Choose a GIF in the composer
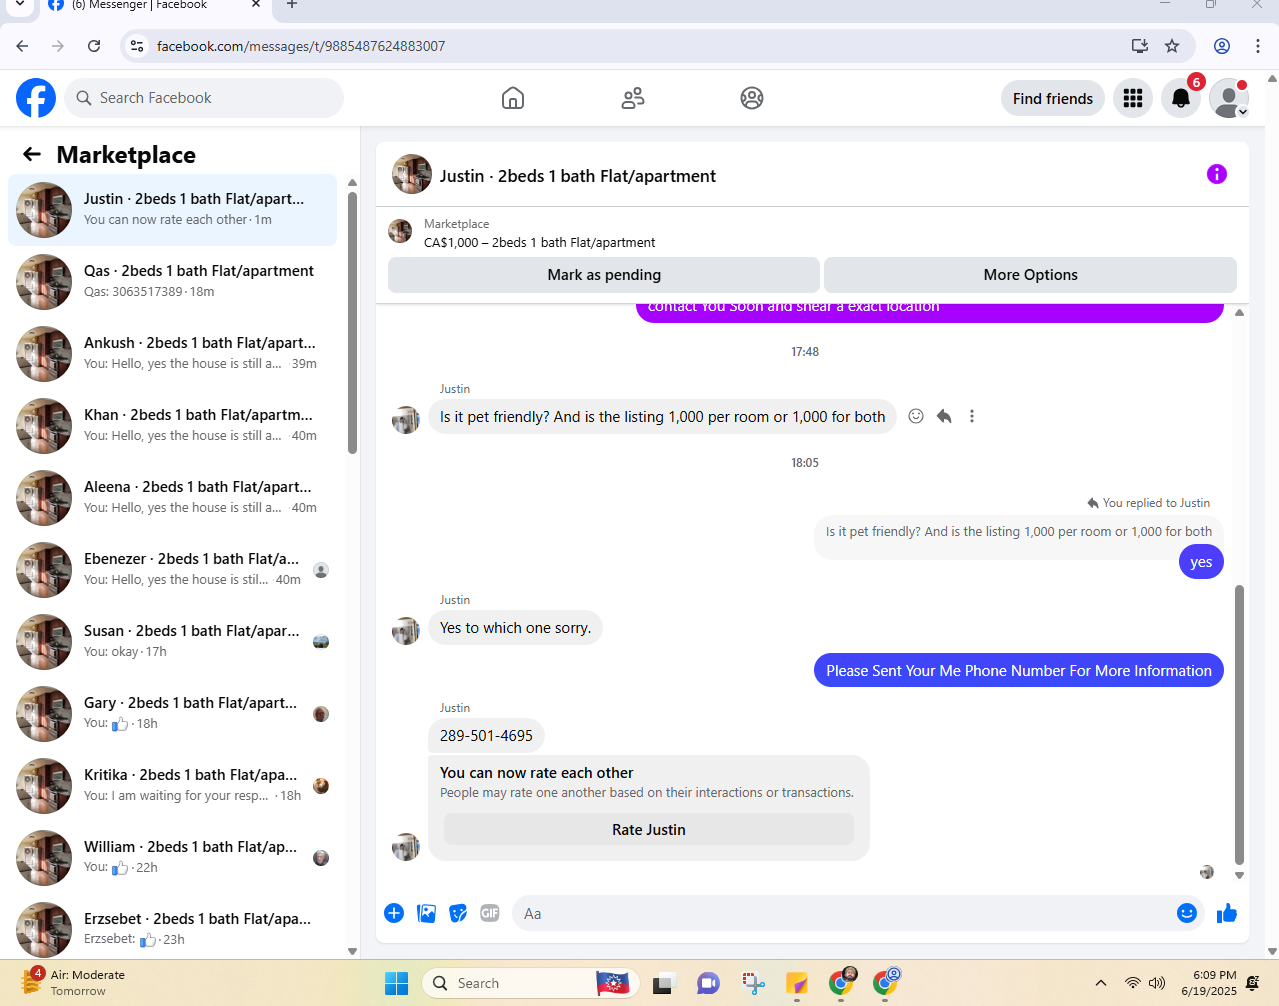Image resolution: width=1279 pixels, height=1006 pixels. pos(490,913)
